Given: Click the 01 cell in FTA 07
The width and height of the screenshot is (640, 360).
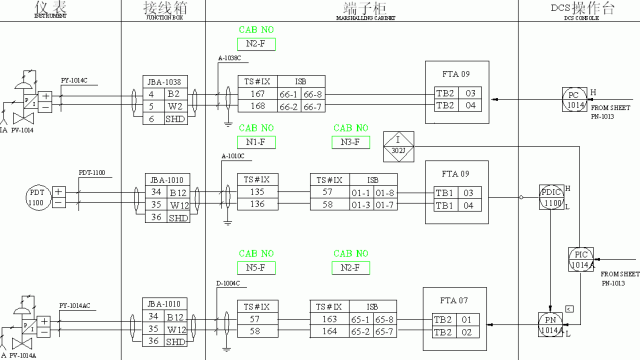Looking at the screenshot, I should [x=467, y=320].
